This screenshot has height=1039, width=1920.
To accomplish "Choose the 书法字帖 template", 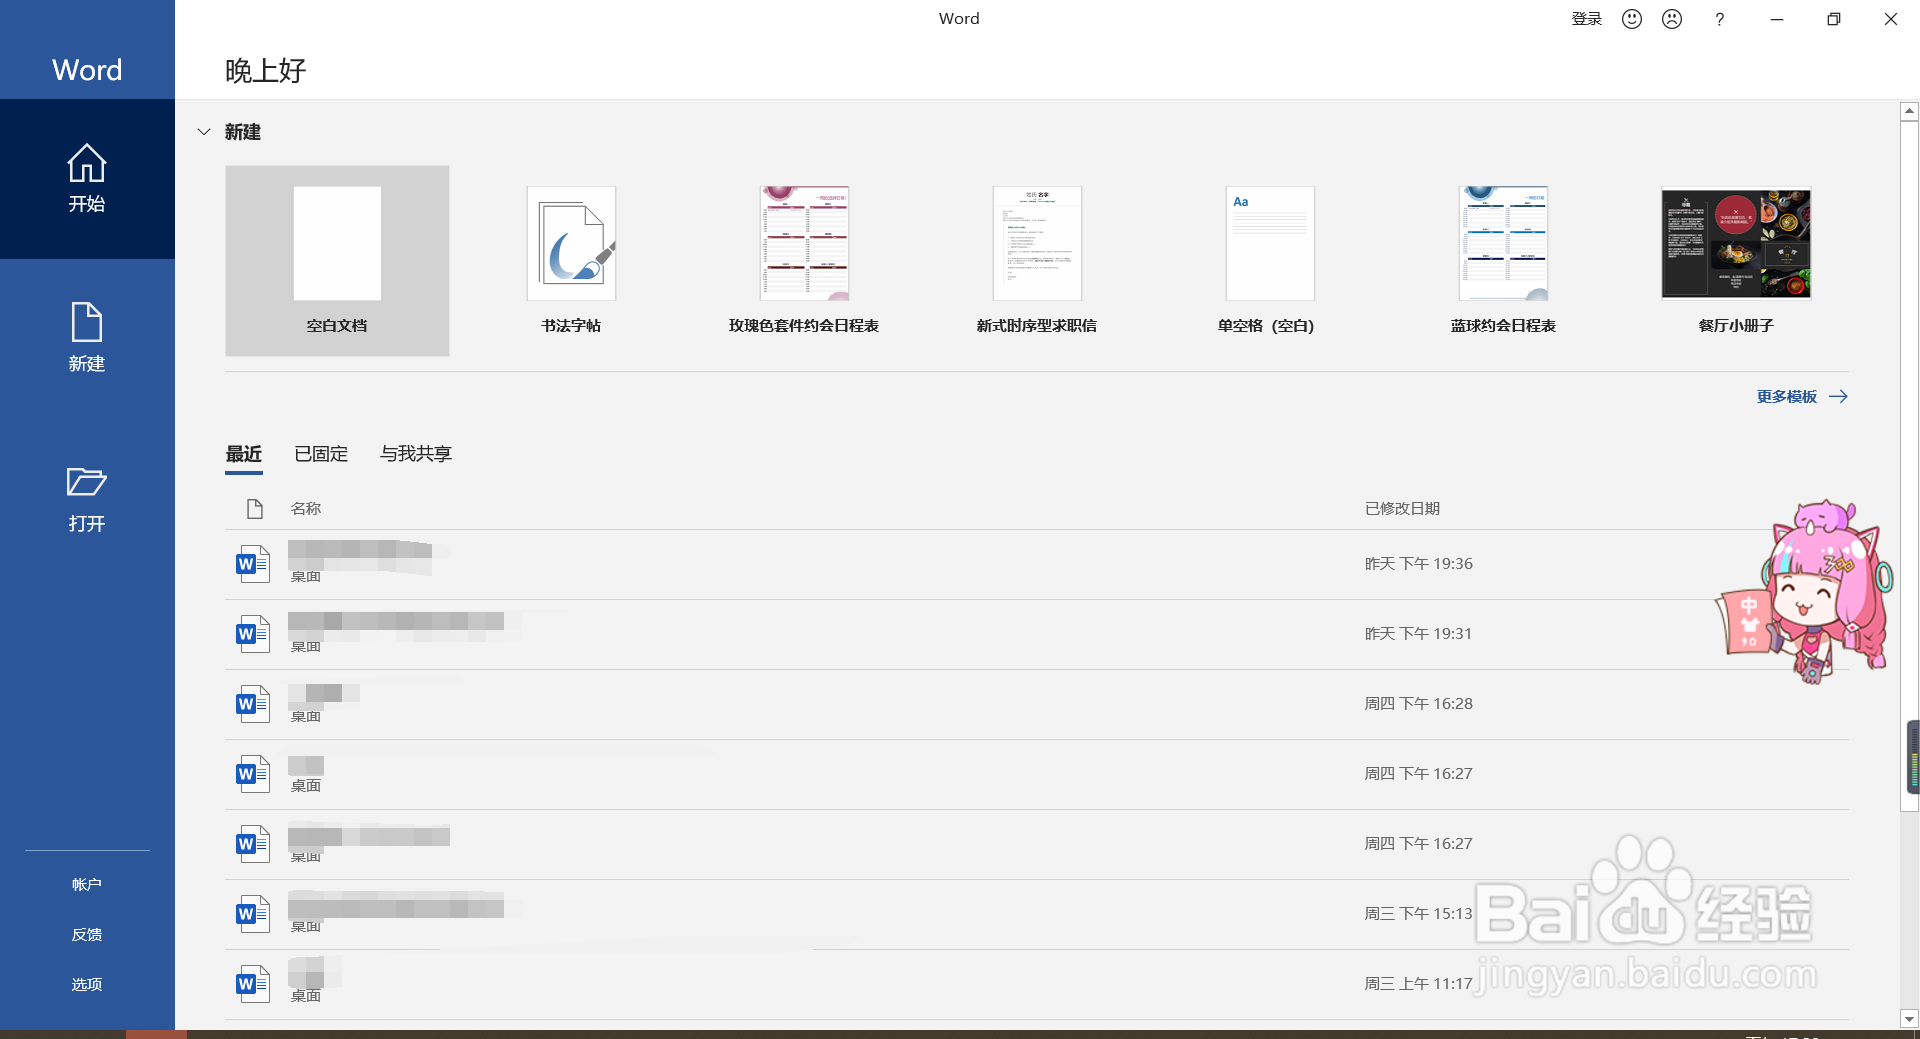I will tap(571, 261).
